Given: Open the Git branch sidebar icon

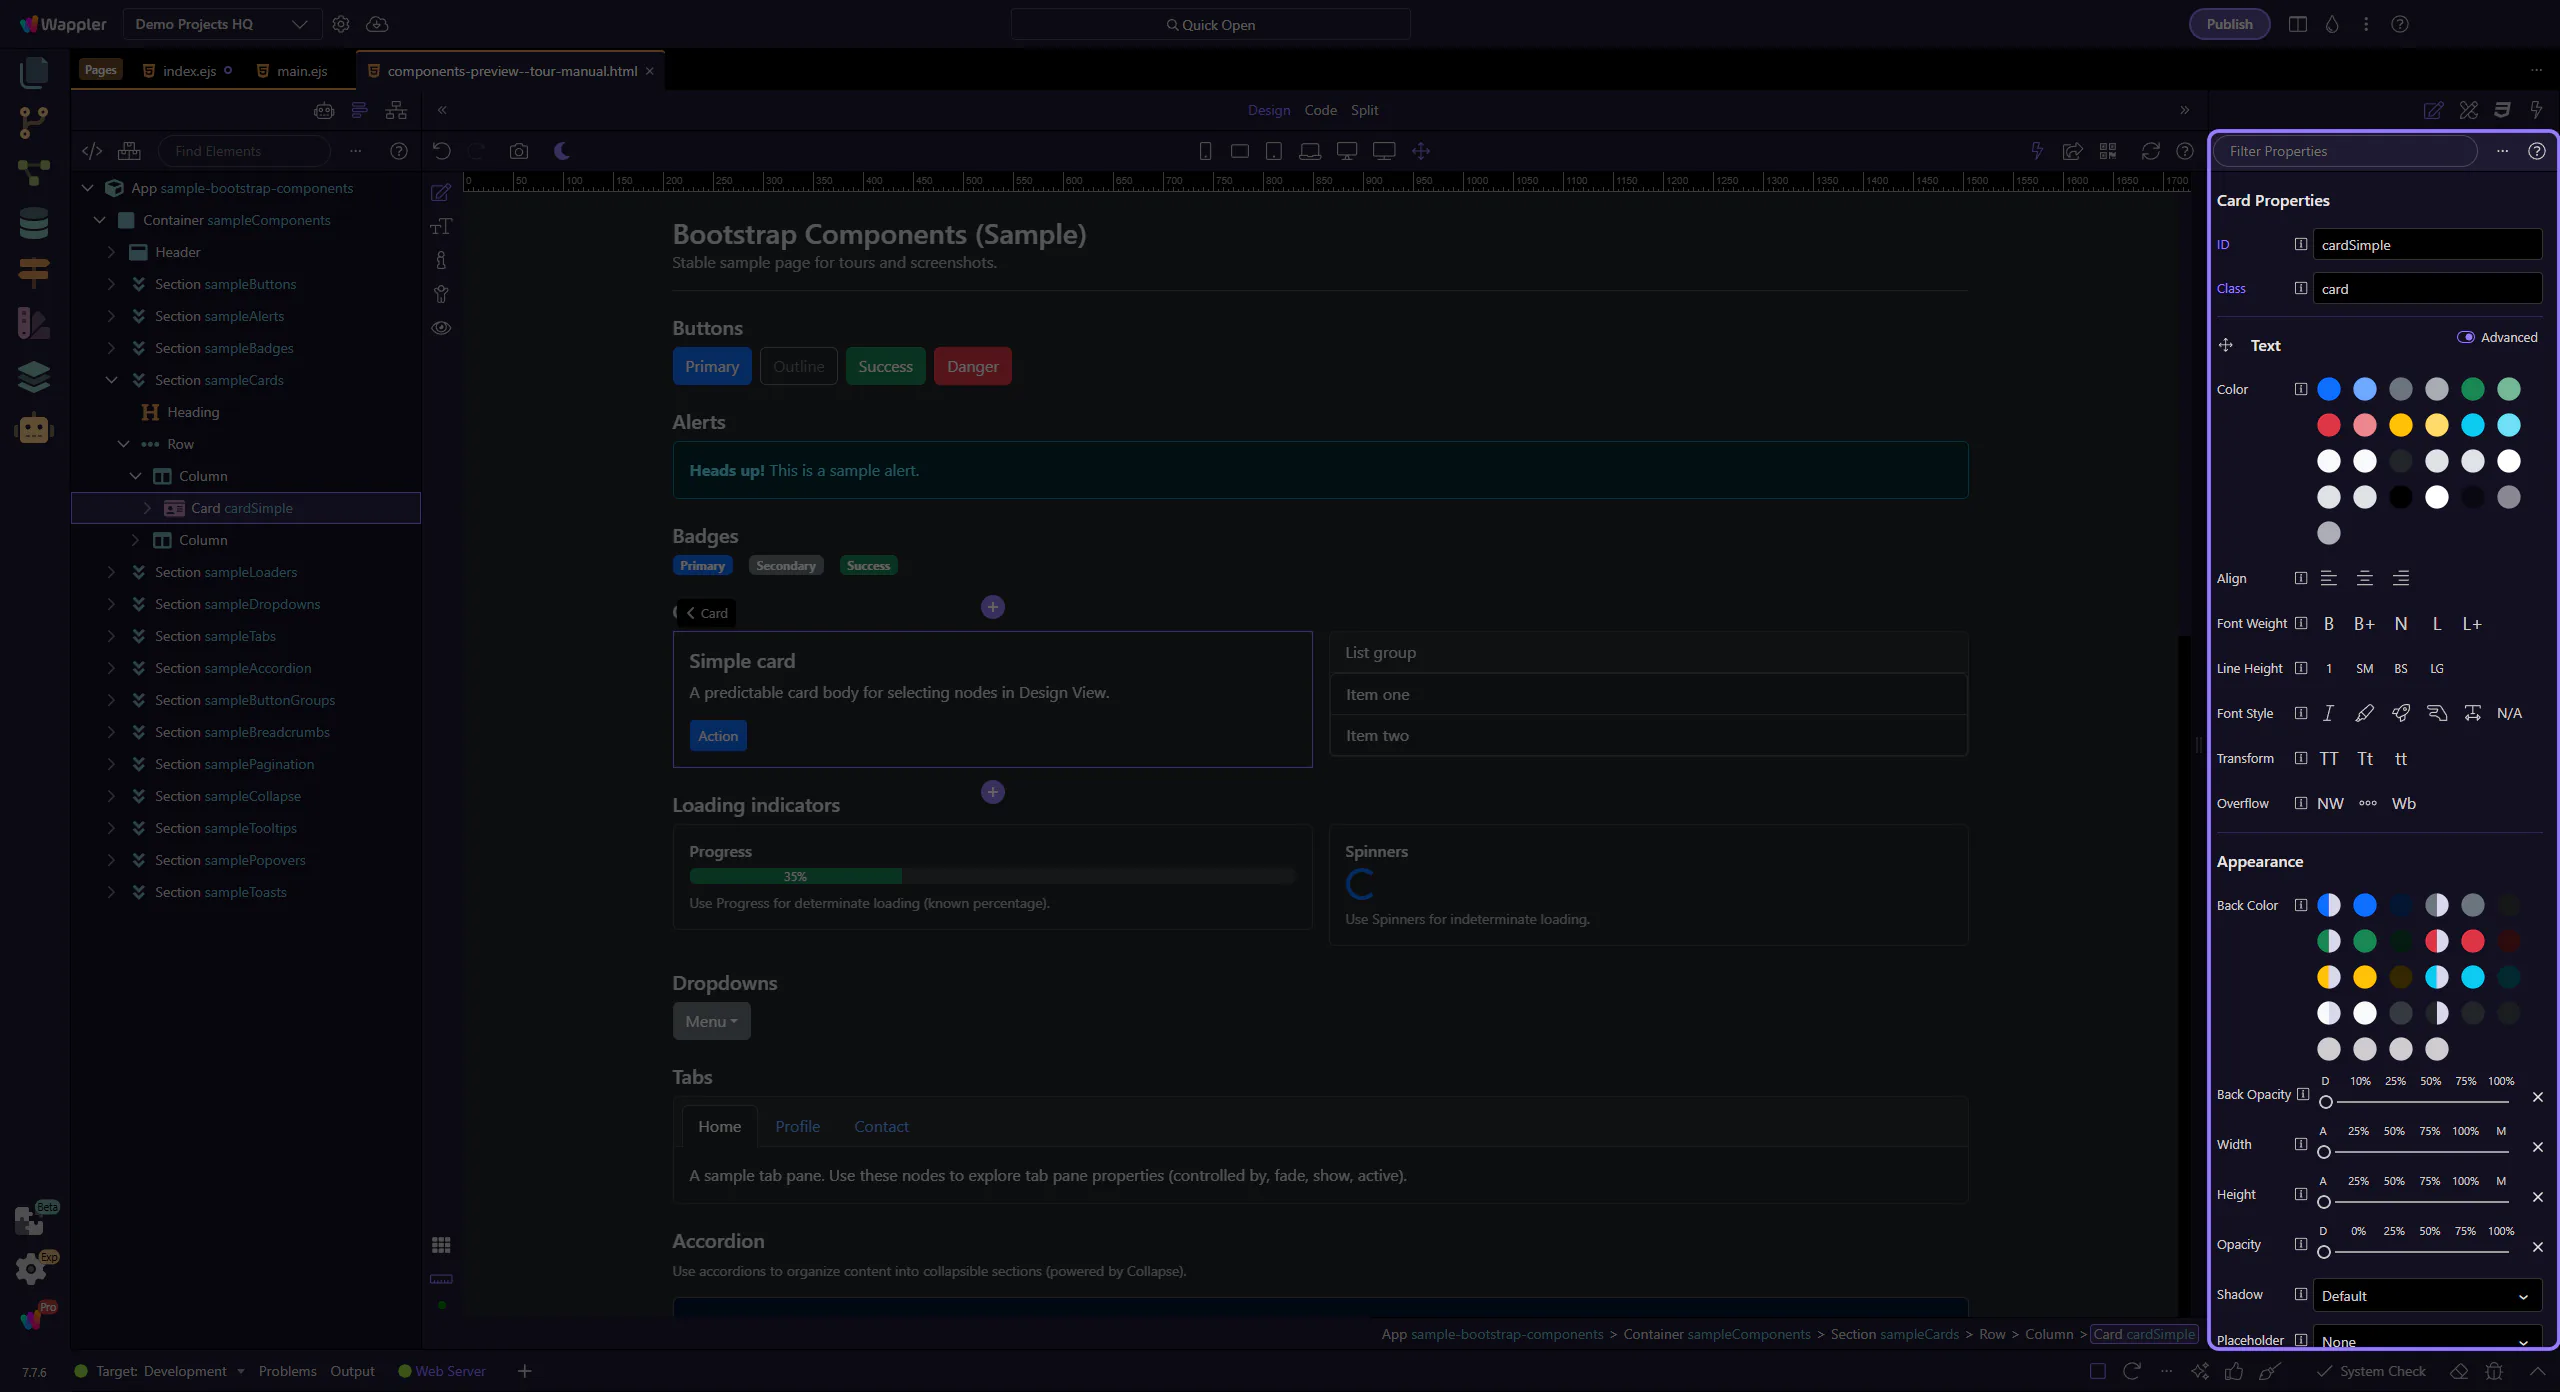Looking at the screenshot, I should click(34, 122).
